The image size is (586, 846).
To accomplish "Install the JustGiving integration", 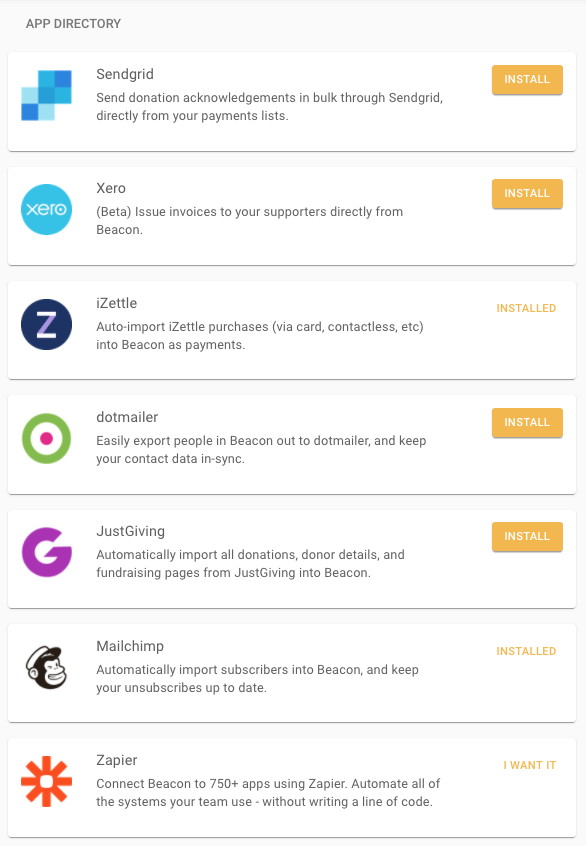I will coord(527,536).
